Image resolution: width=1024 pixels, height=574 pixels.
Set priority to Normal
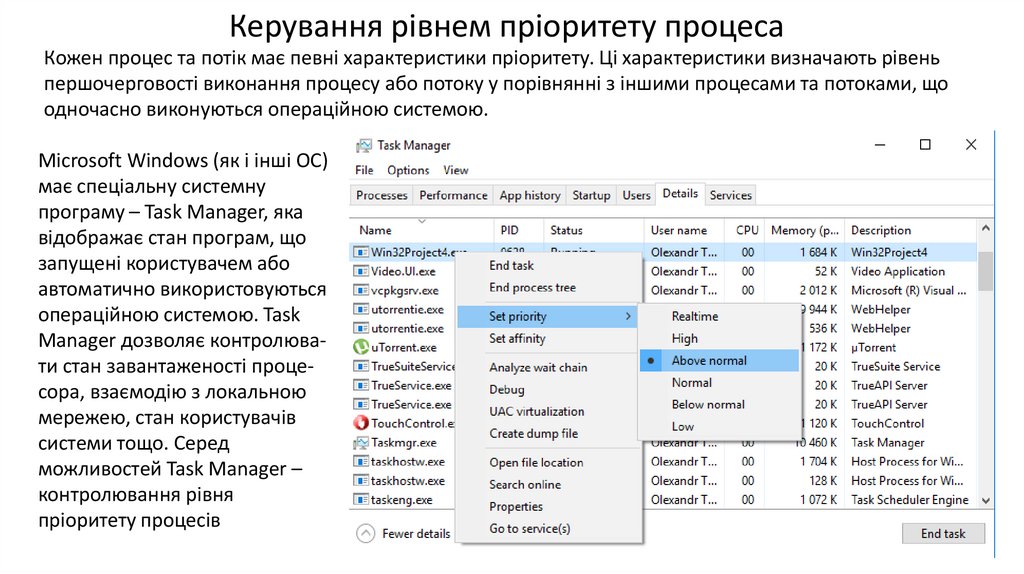719,383
